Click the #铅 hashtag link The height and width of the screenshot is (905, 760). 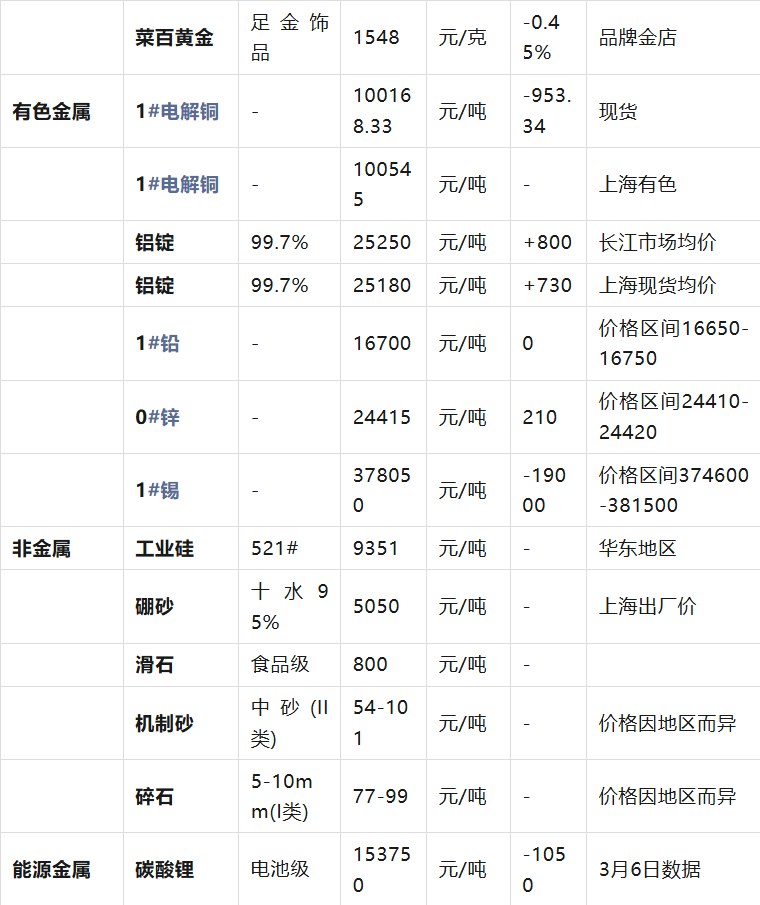click(x=164, y=343)
